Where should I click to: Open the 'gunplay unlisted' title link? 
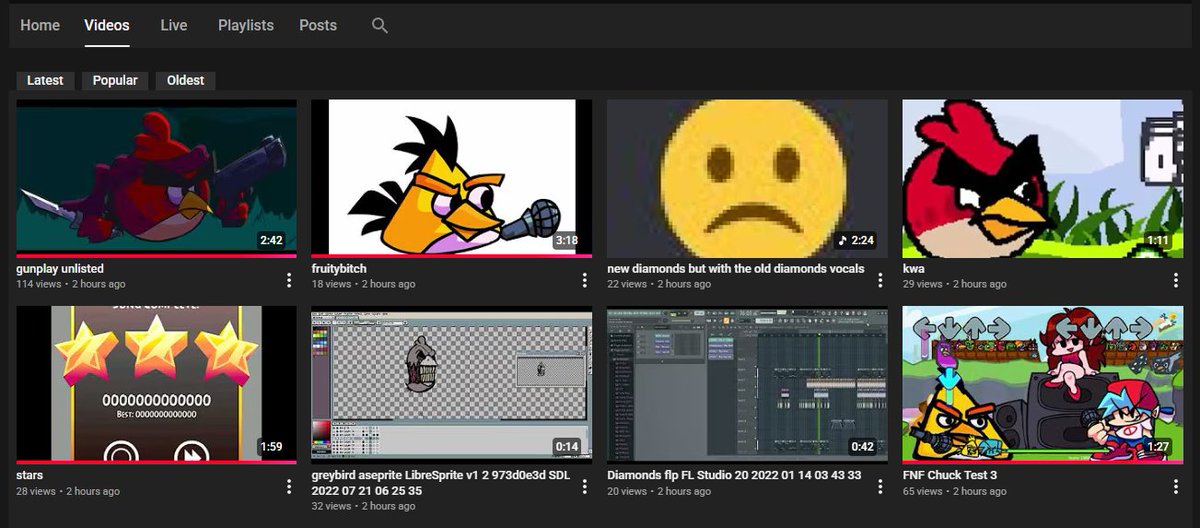coord(60,269)
